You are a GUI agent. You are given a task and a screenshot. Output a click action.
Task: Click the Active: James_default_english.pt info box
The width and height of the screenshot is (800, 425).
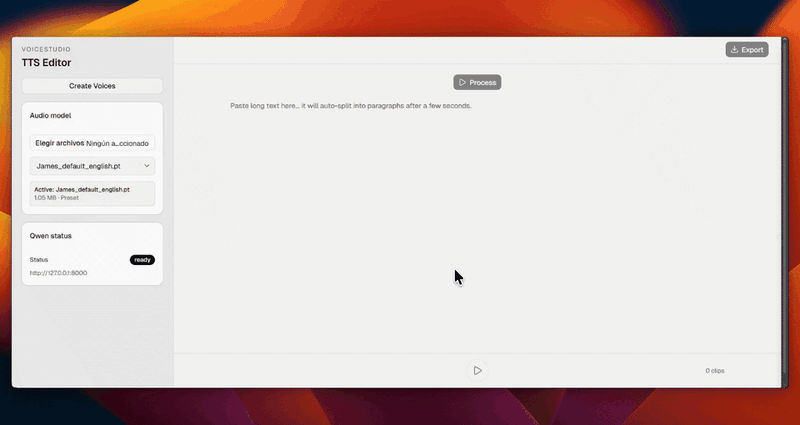(92, 193)
